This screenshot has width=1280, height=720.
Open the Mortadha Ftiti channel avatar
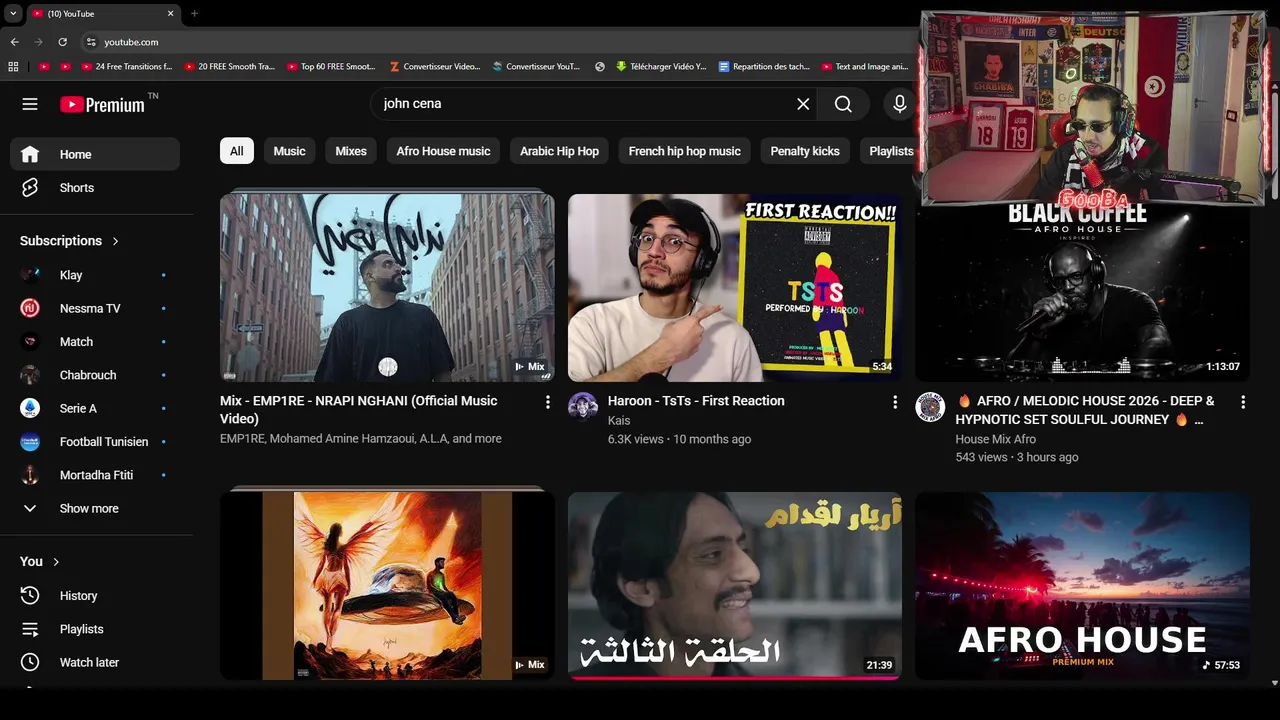click(x=30, y=475)
